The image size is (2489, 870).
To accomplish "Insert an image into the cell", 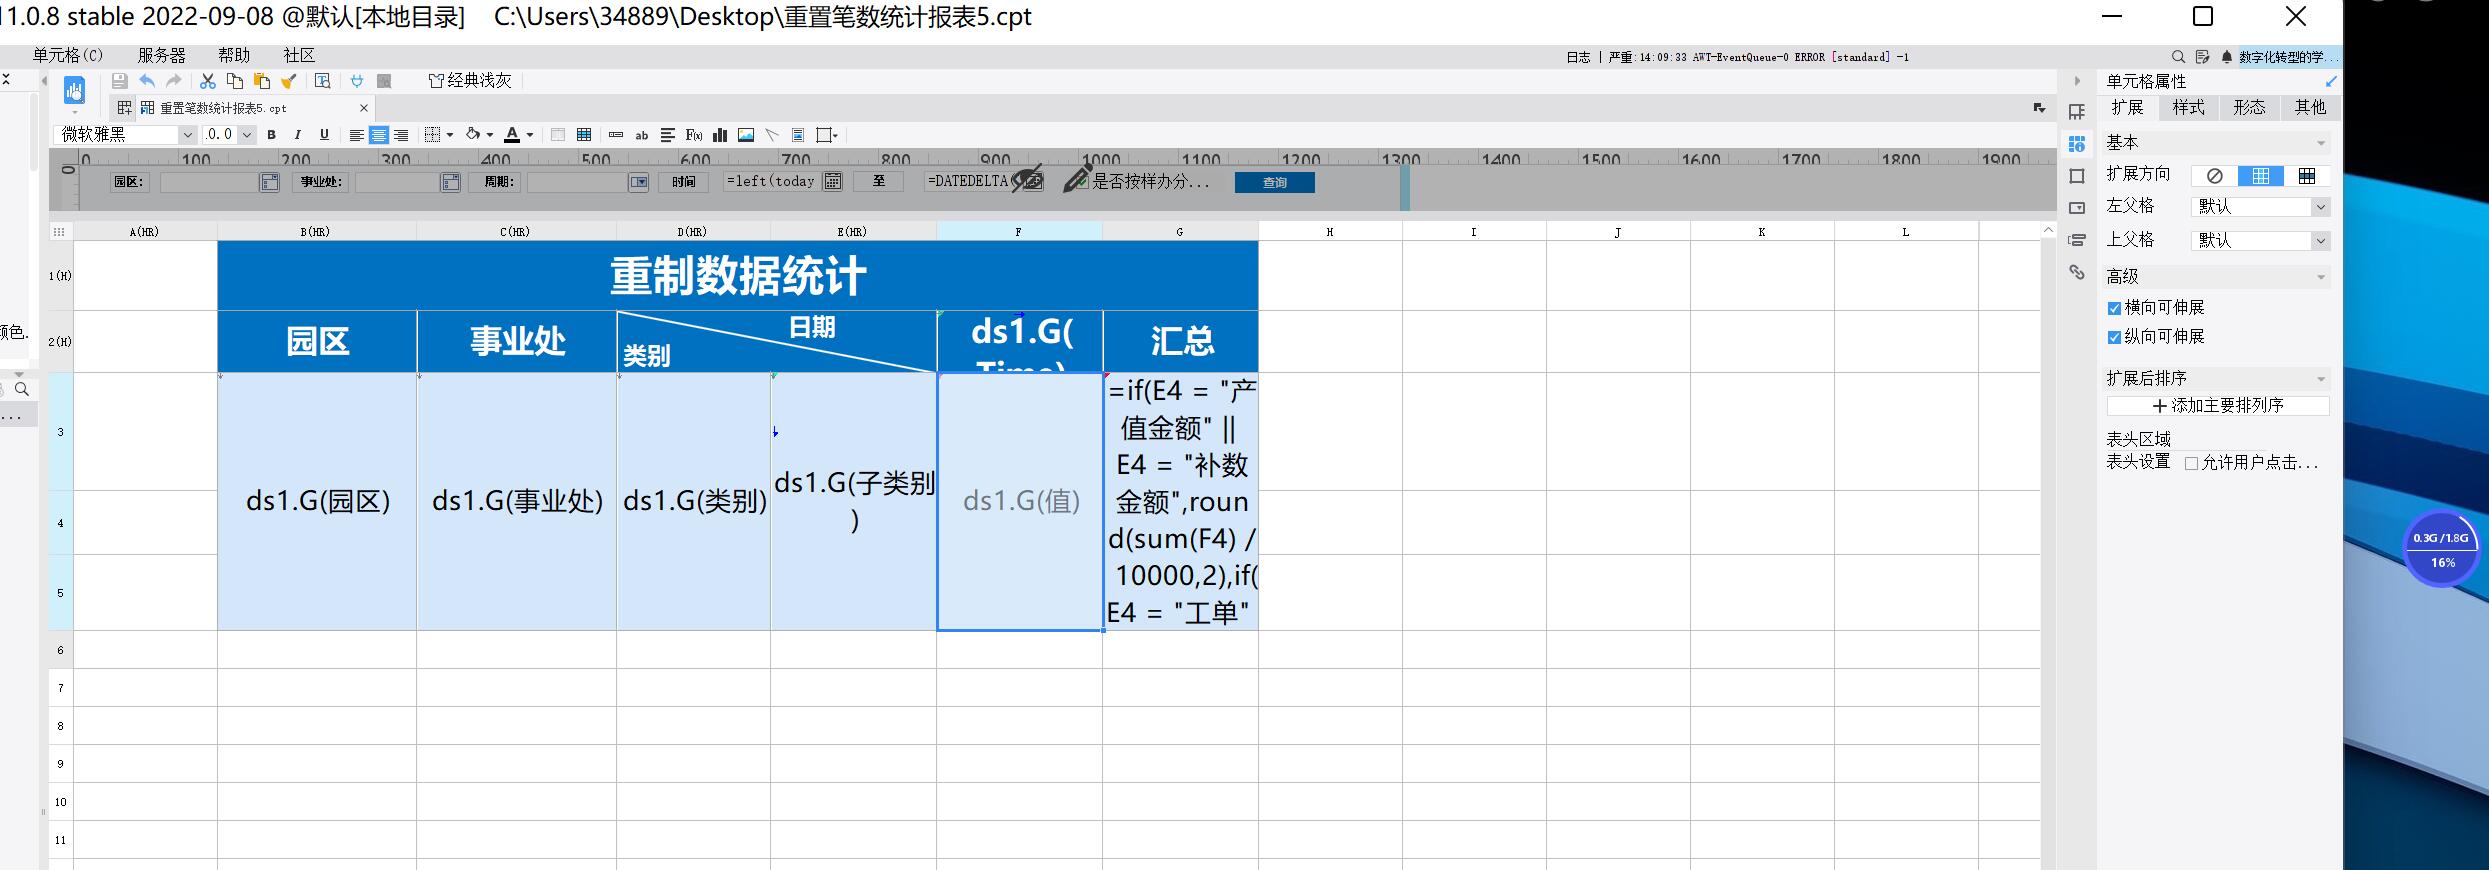I will 746,135.
